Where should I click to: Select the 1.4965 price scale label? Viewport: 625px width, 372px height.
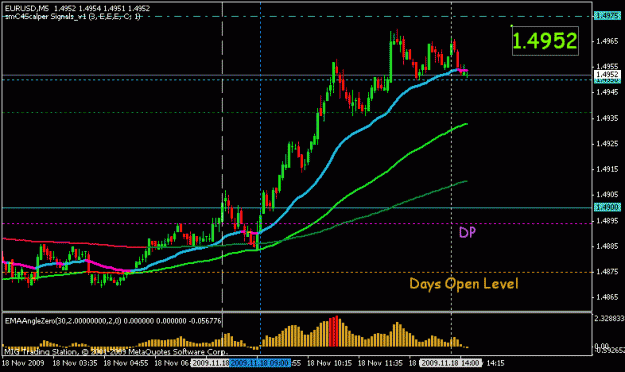(607, 41)
